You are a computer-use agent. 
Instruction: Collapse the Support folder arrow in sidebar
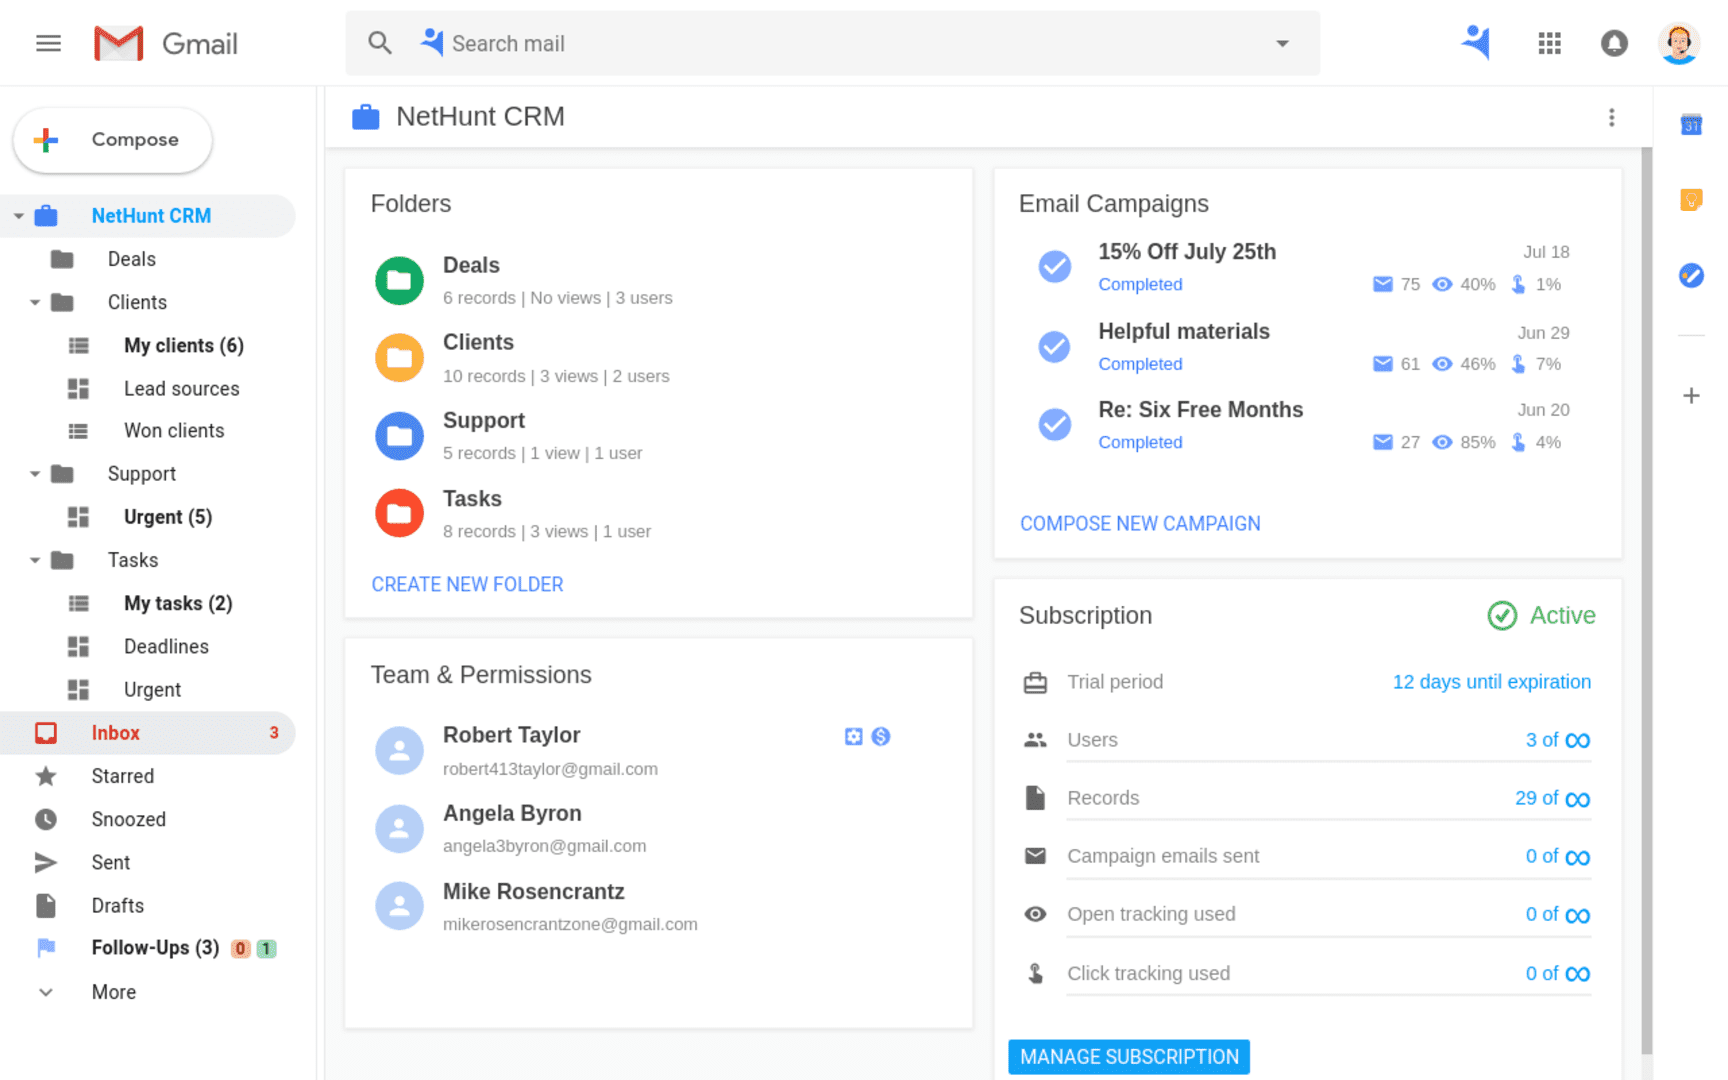coord(35,474)
